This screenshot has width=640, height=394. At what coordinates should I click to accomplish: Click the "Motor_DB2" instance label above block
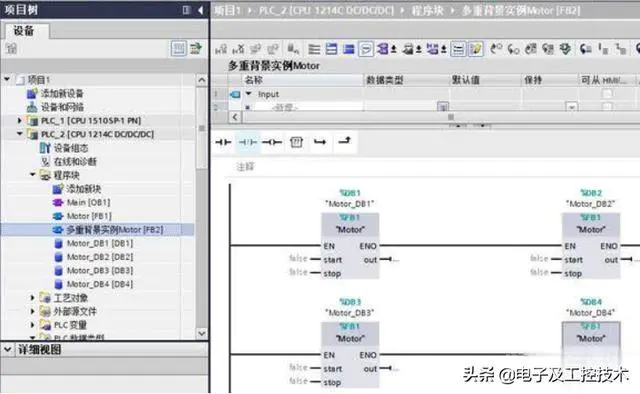tap(590, 203)
